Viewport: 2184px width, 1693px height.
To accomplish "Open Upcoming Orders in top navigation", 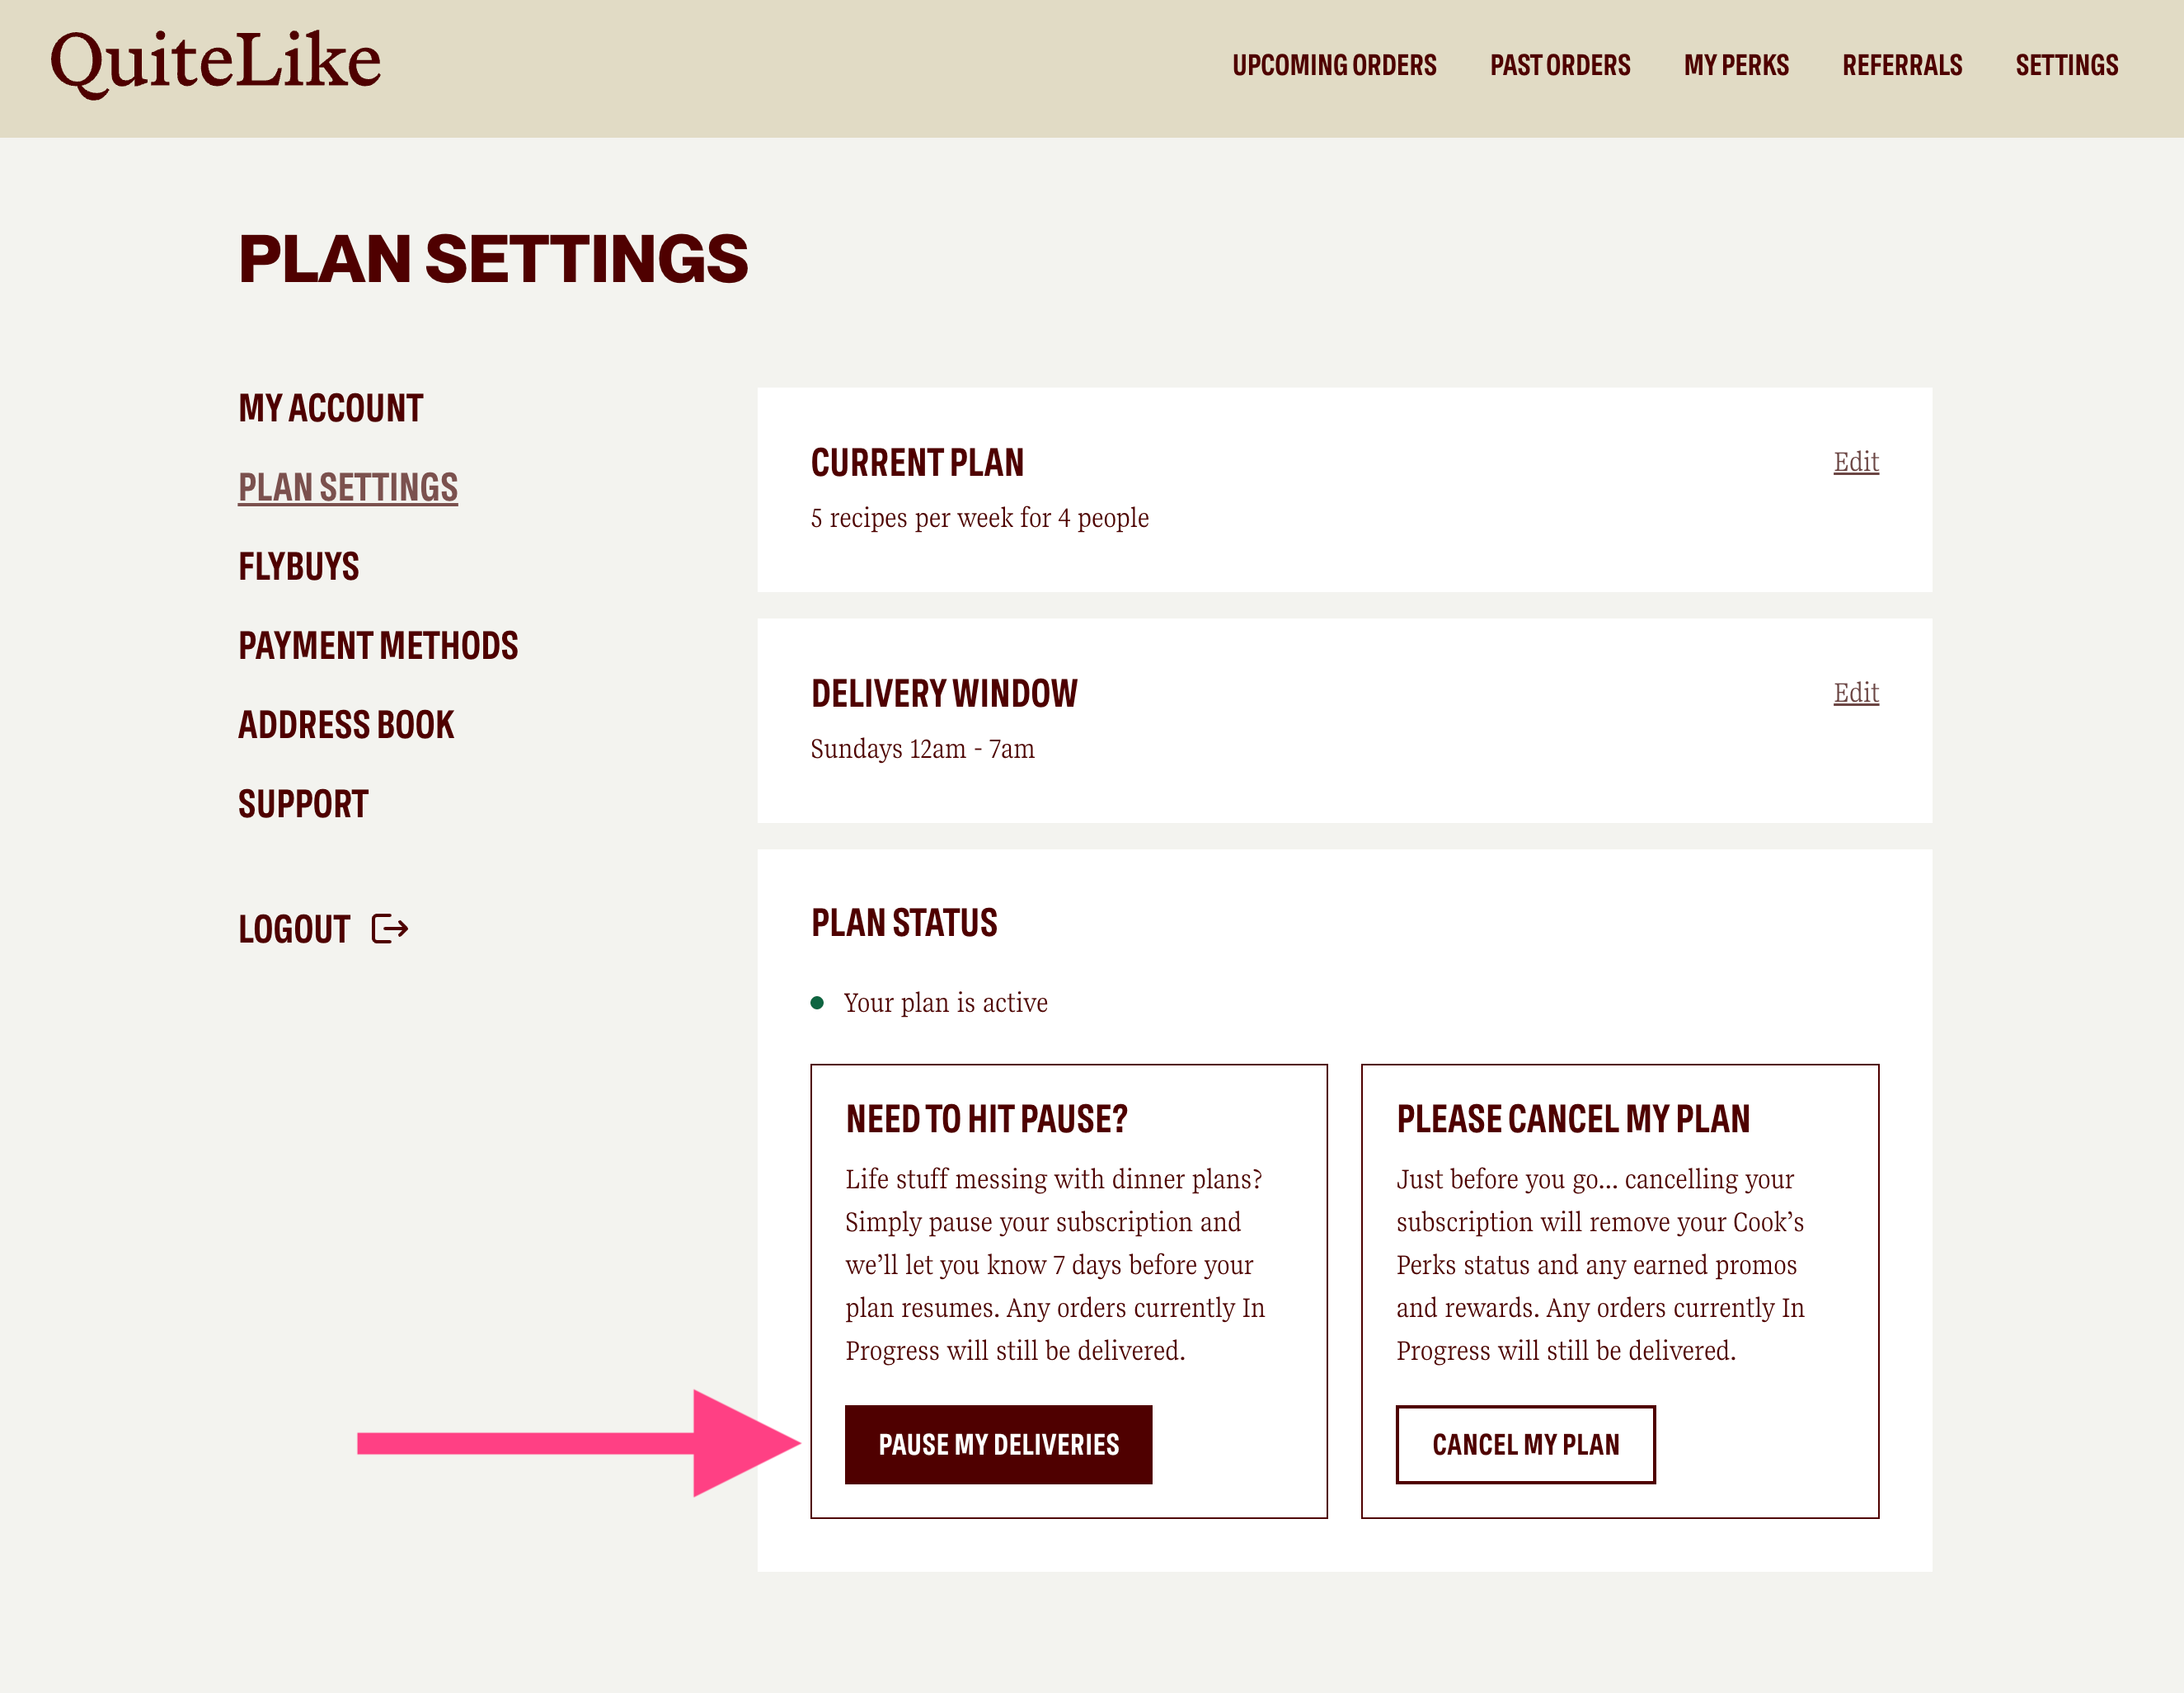I will point(1334,65).
